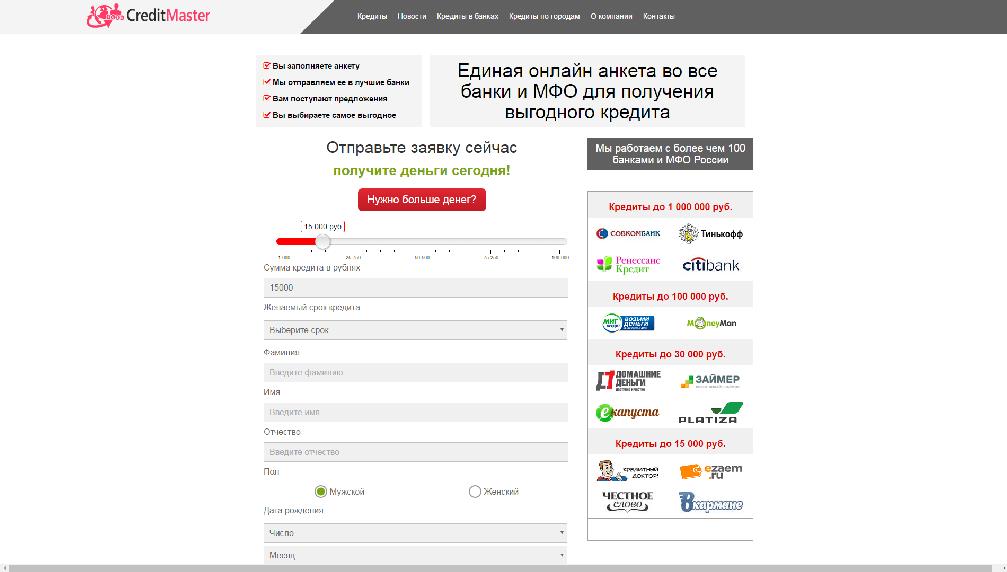Go to Кредиты по городам menu

pos(545,17)
